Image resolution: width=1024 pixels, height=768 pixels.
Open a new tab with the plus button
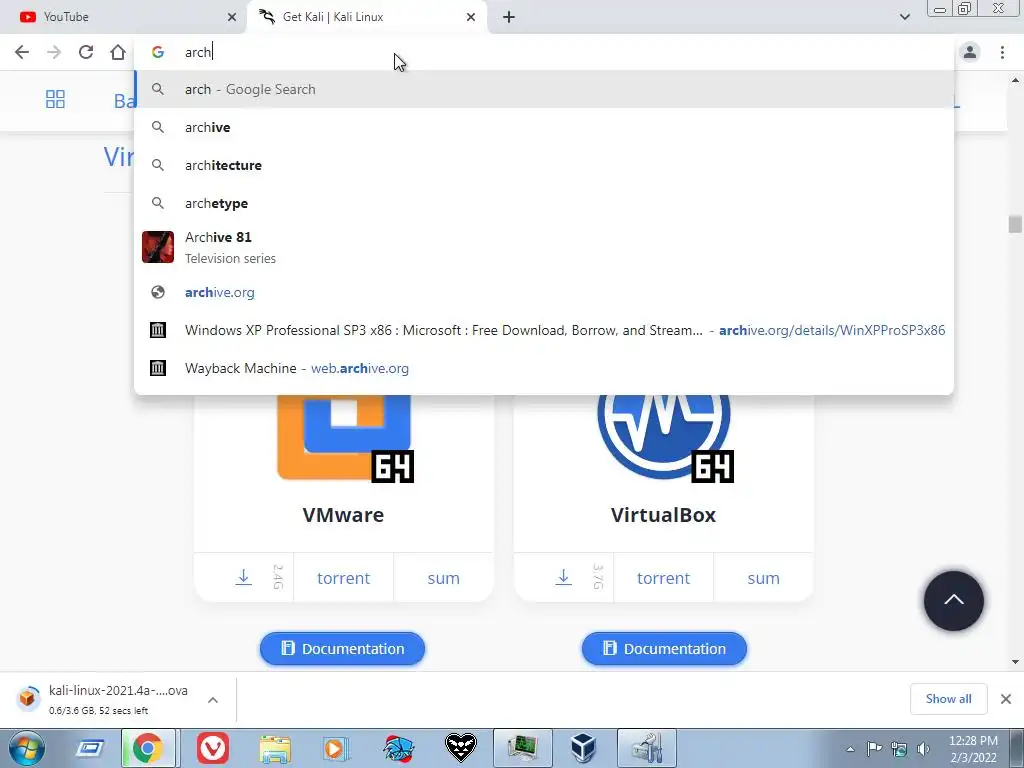point(509,17)
